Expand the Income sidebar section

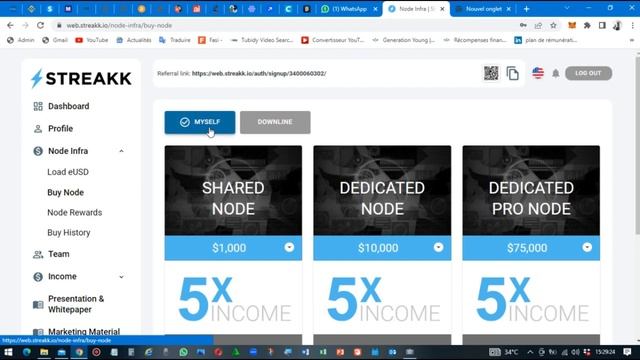[x=121, y=277]
